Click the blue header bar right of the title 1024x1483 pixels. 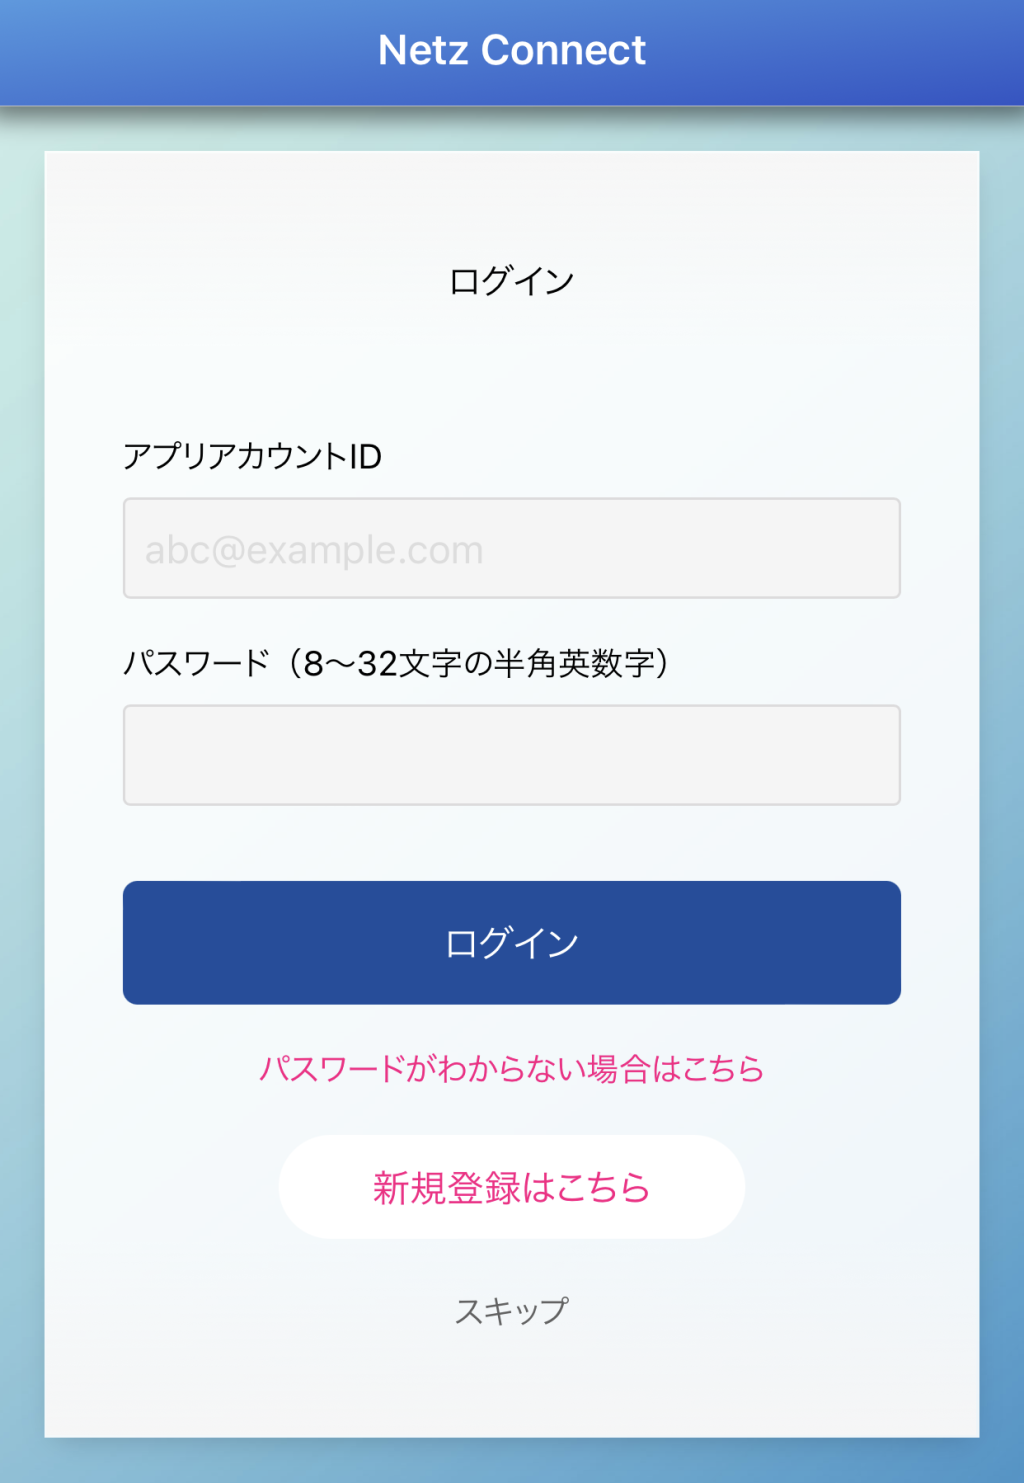tap(840, 52)
